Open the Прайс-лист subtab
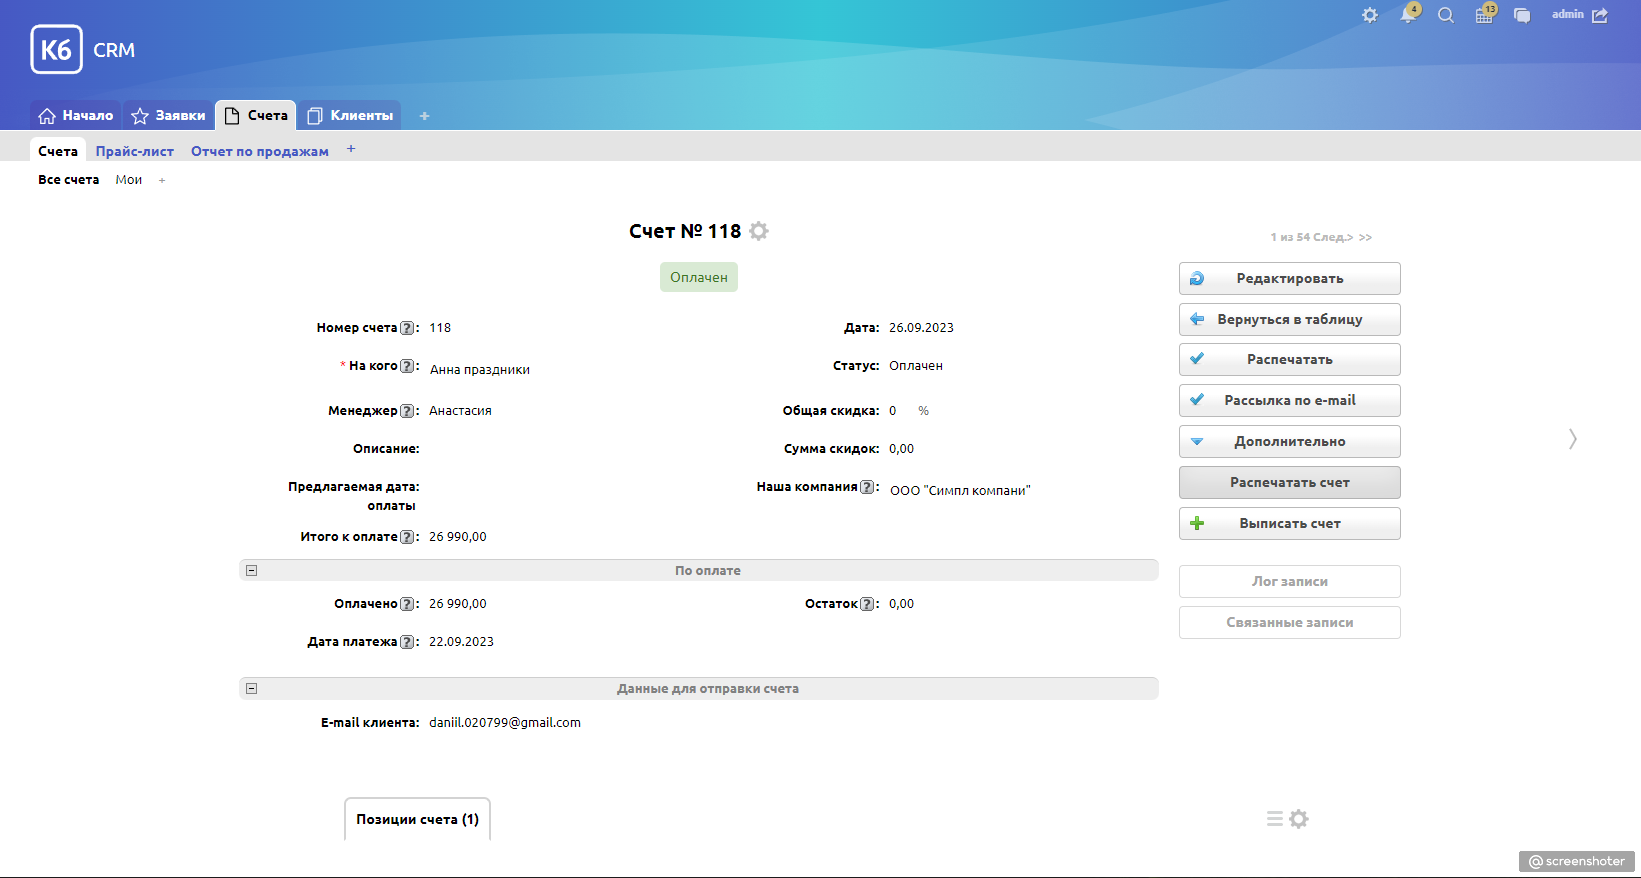This screenshot has width=1641, height=878. 135,151
